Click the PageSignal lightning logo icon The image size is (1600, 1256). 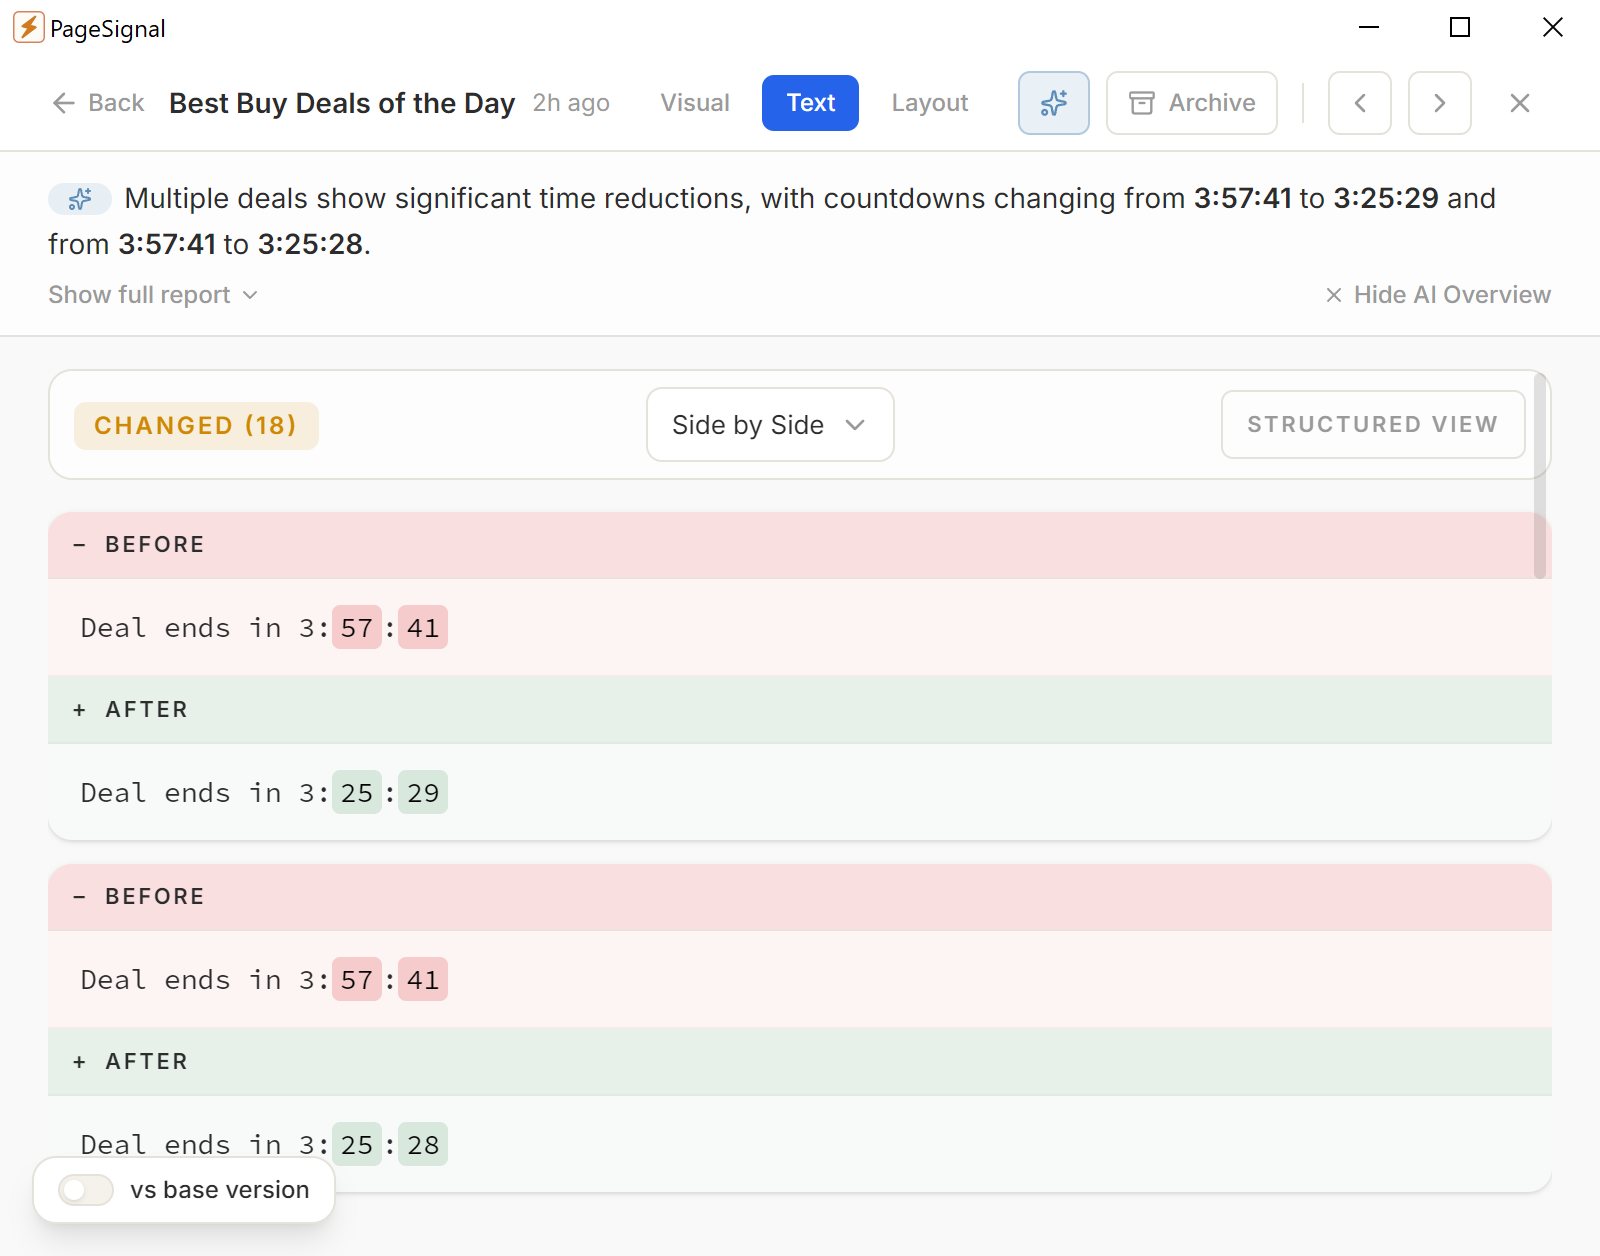(28, 28)
